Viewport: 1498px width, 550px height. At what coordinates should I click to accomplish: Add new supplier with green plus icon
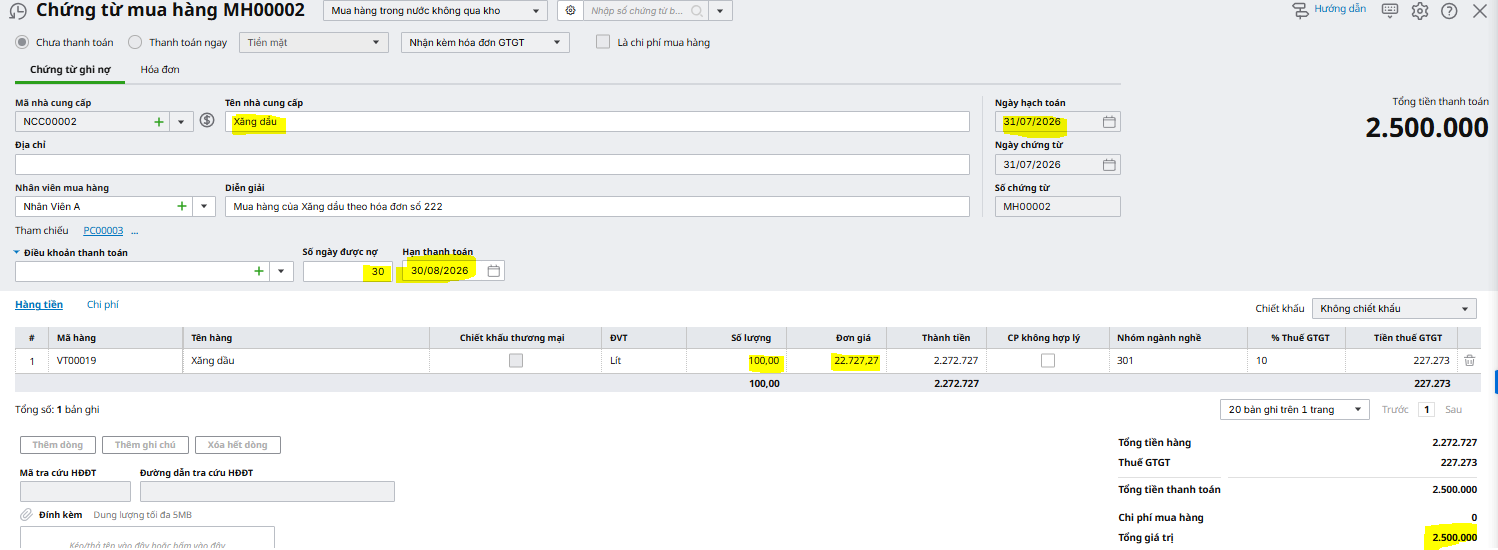pos(158,121)
